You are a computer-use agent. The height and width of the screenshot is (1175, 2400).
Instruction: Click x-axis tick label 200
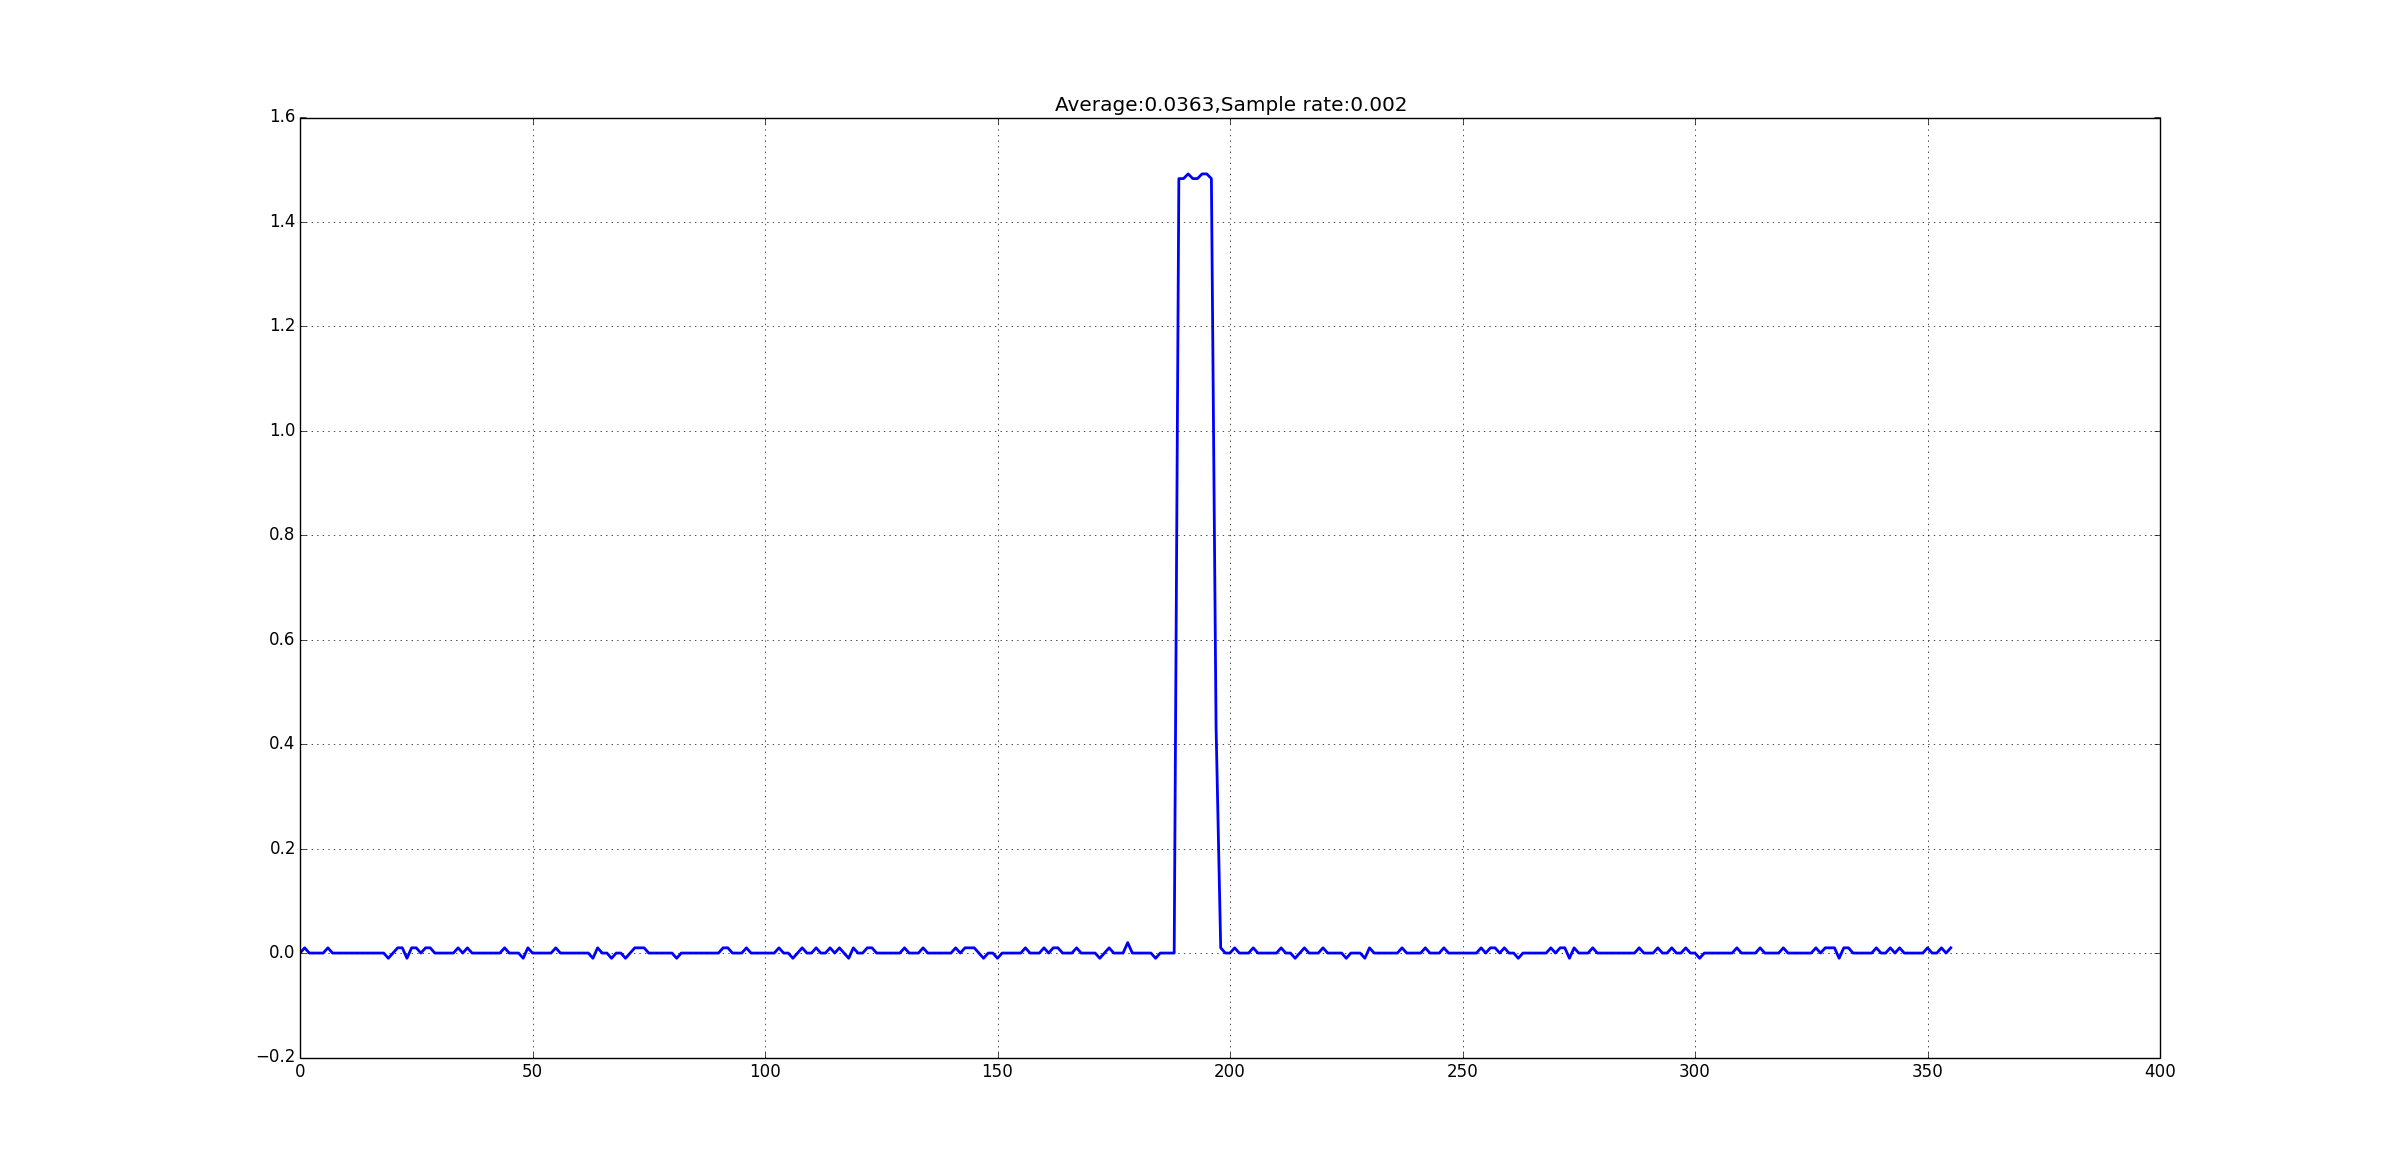pyautogui.click(x=1230, y=1071)
